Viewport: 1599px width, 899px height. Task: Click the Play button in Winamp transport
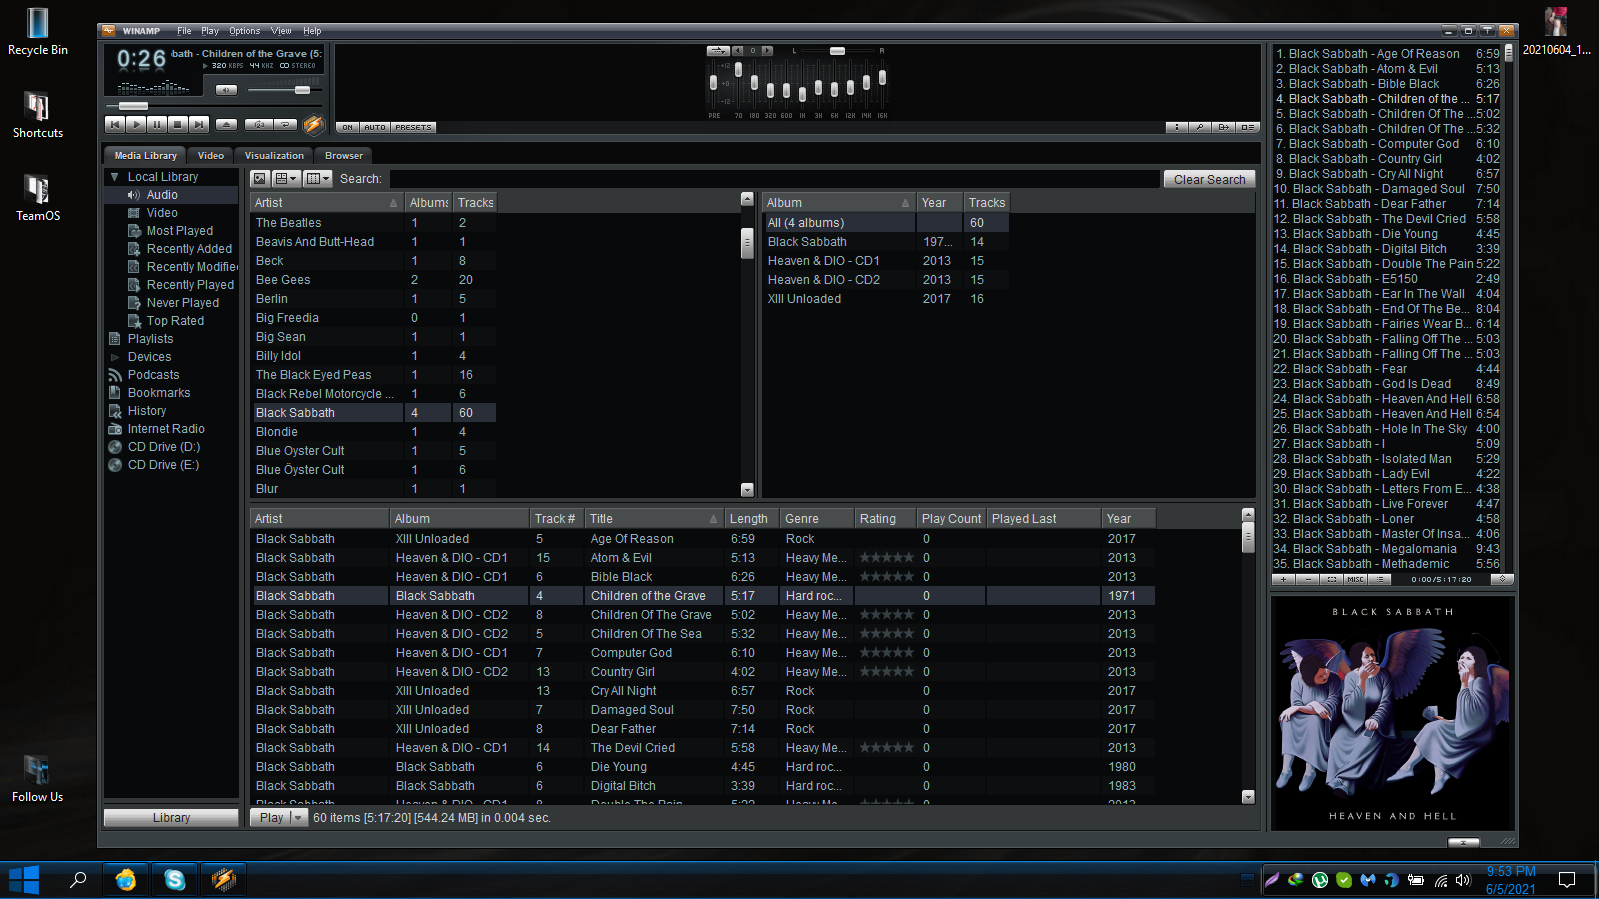coord(136,125)
